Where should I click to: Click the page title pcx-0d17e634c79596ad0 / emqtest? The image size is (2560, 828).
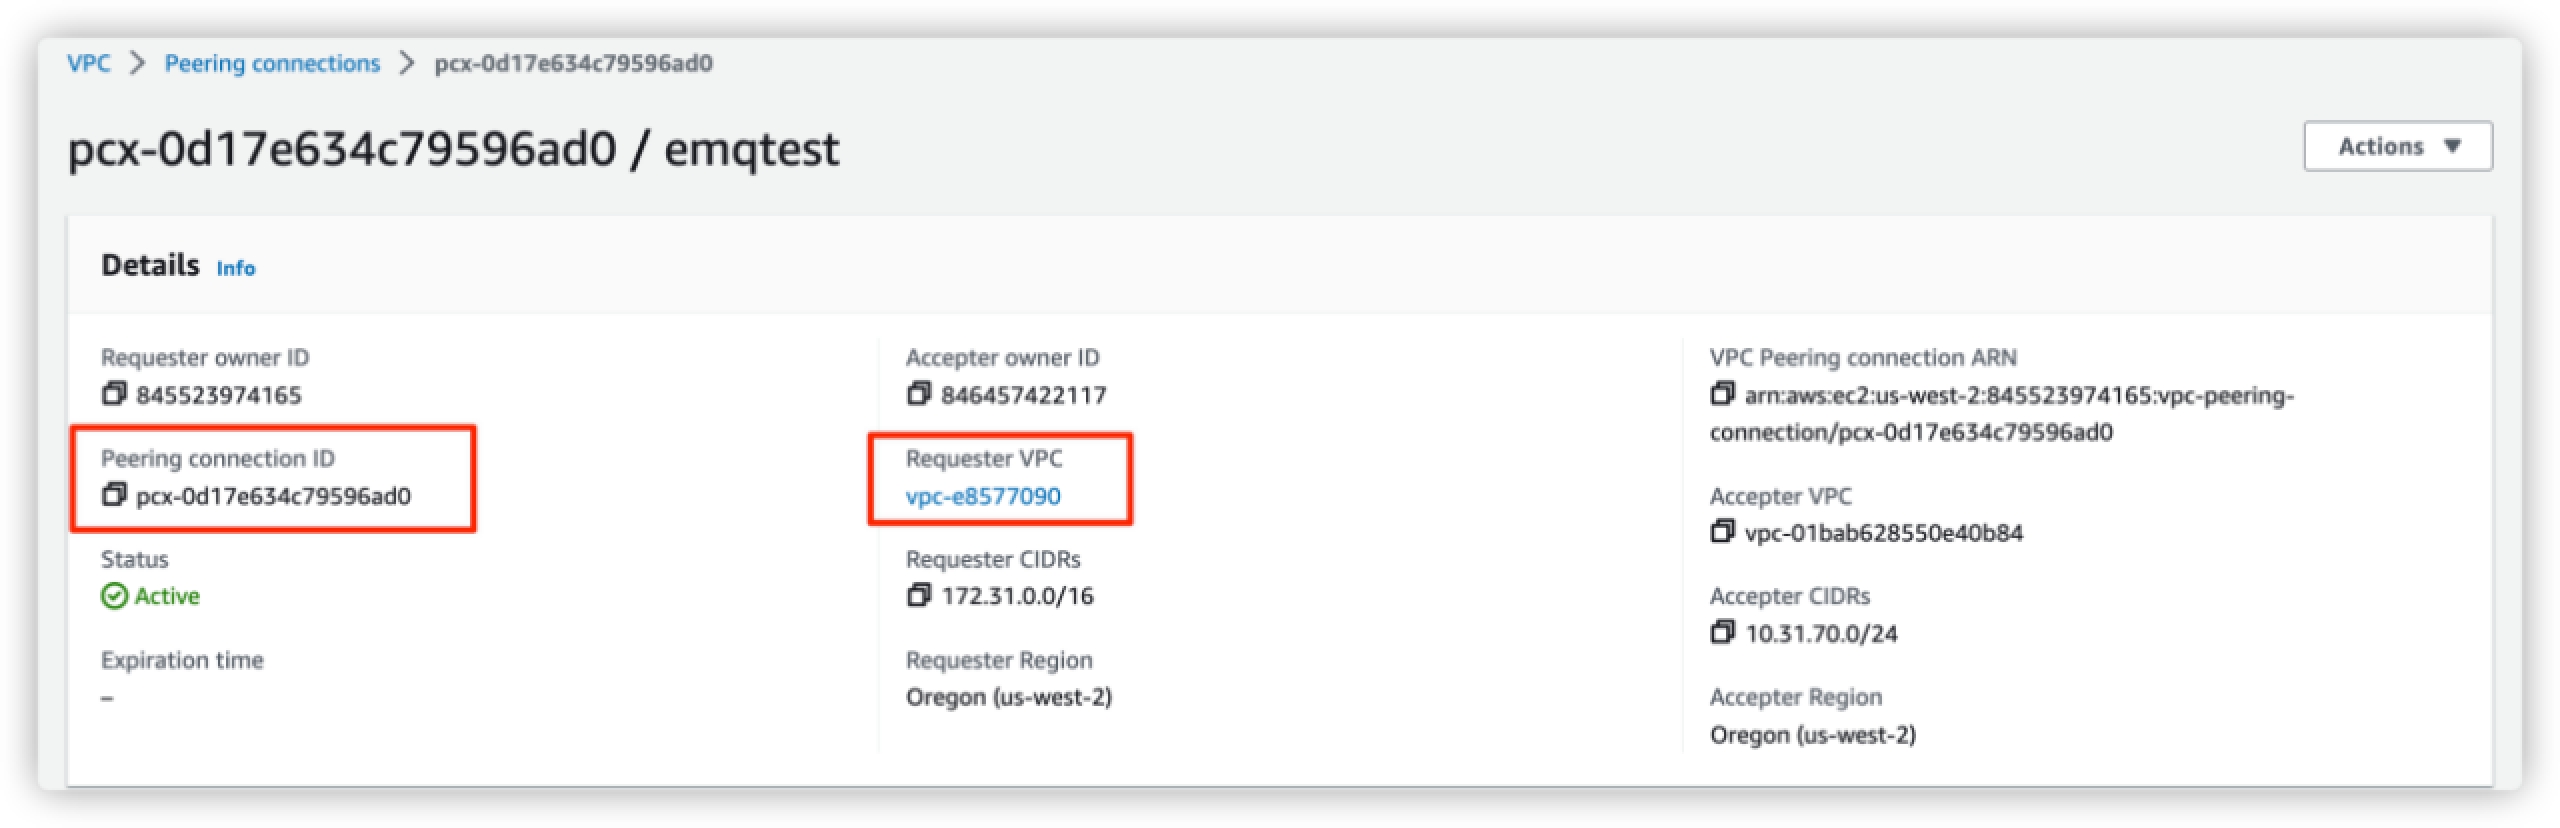453,149
